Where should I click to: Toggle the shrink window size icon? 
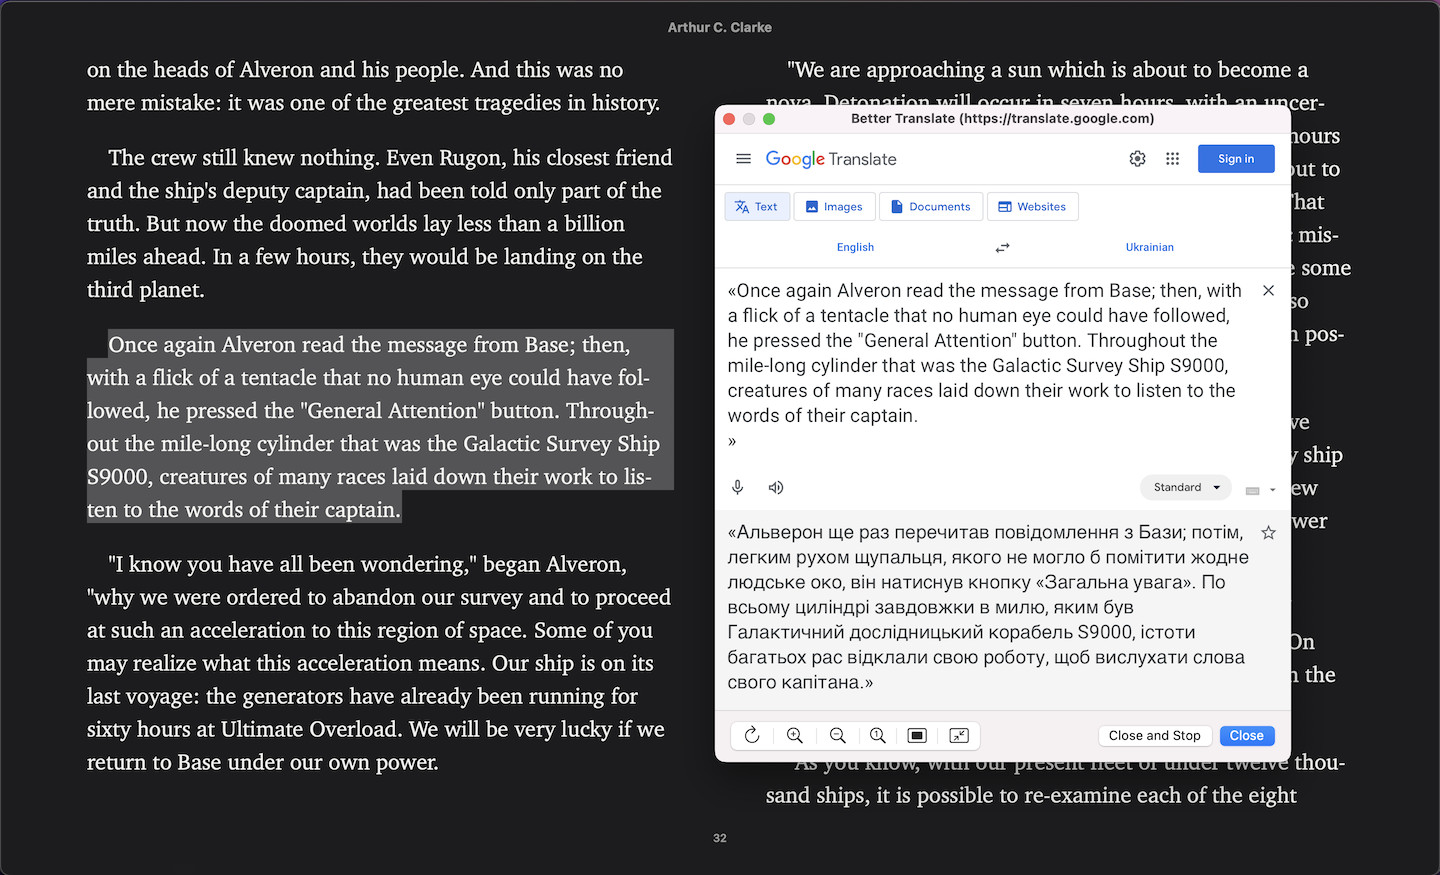tap(959, 736)
